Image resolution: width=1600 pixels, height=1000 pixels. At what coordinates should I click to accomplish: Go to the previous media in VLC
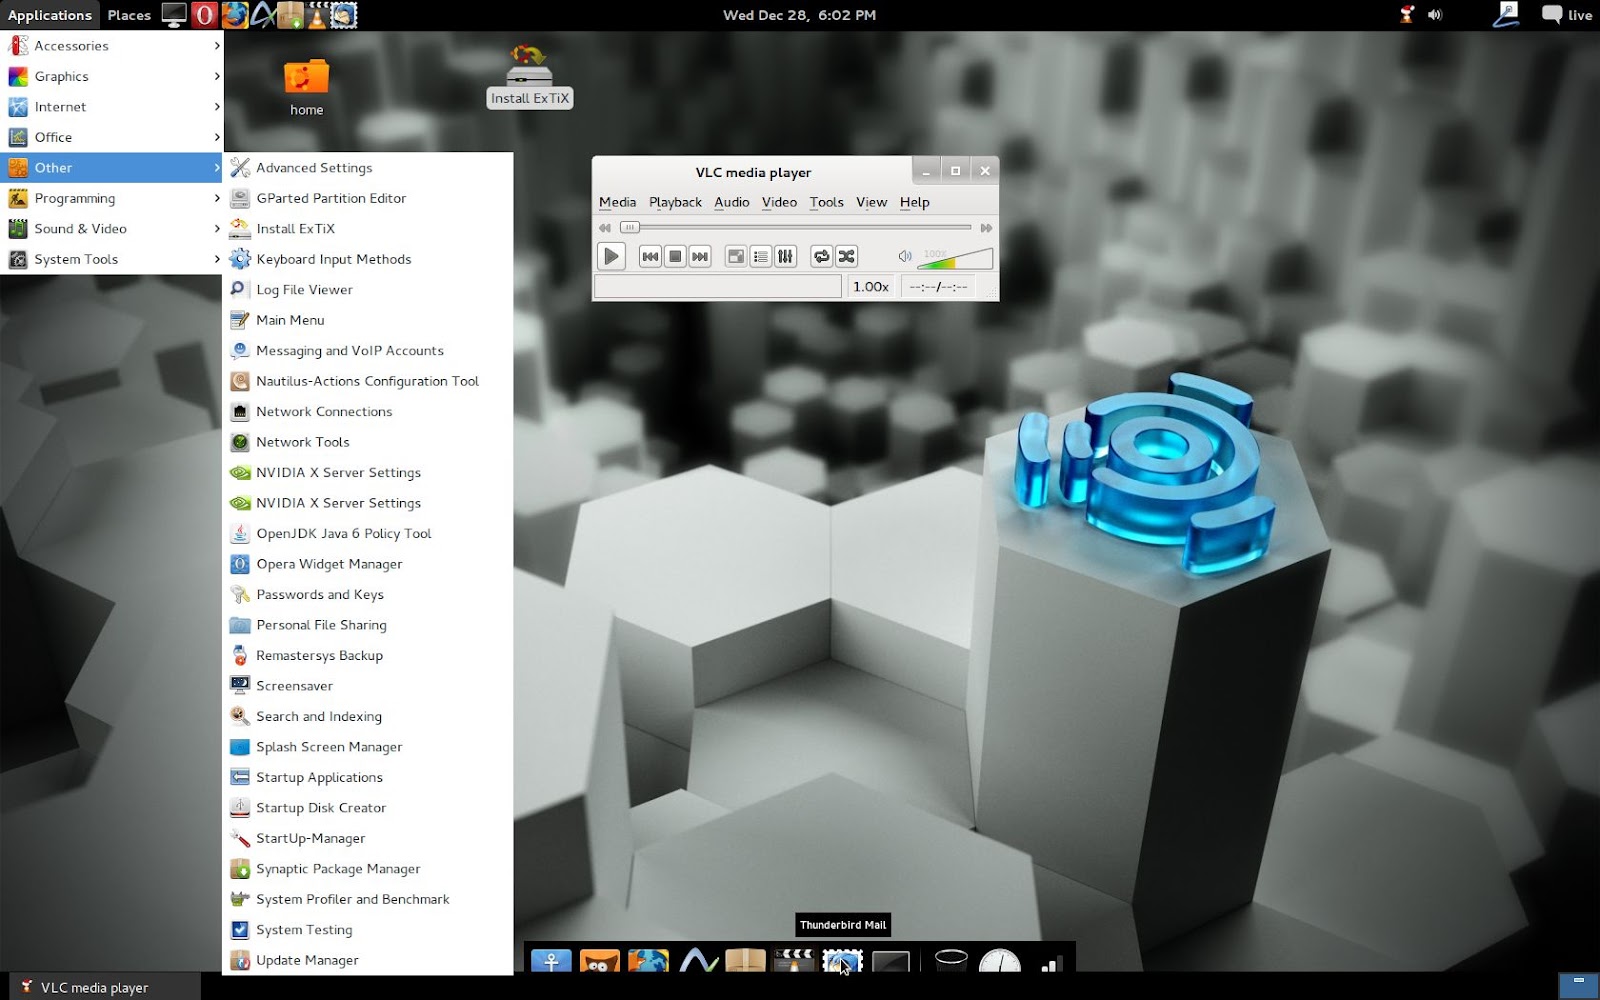(650, 257)
